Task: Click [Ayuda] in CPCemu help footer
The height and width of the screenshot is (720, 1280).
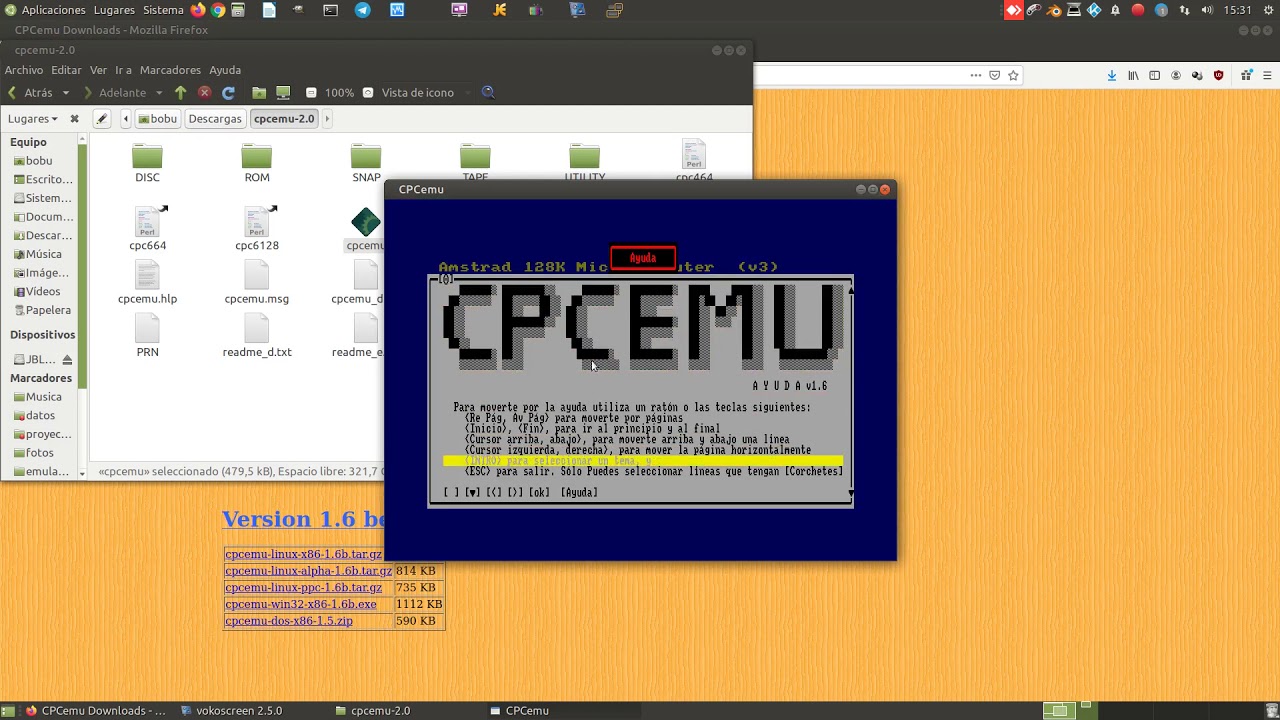Action: 579,492
